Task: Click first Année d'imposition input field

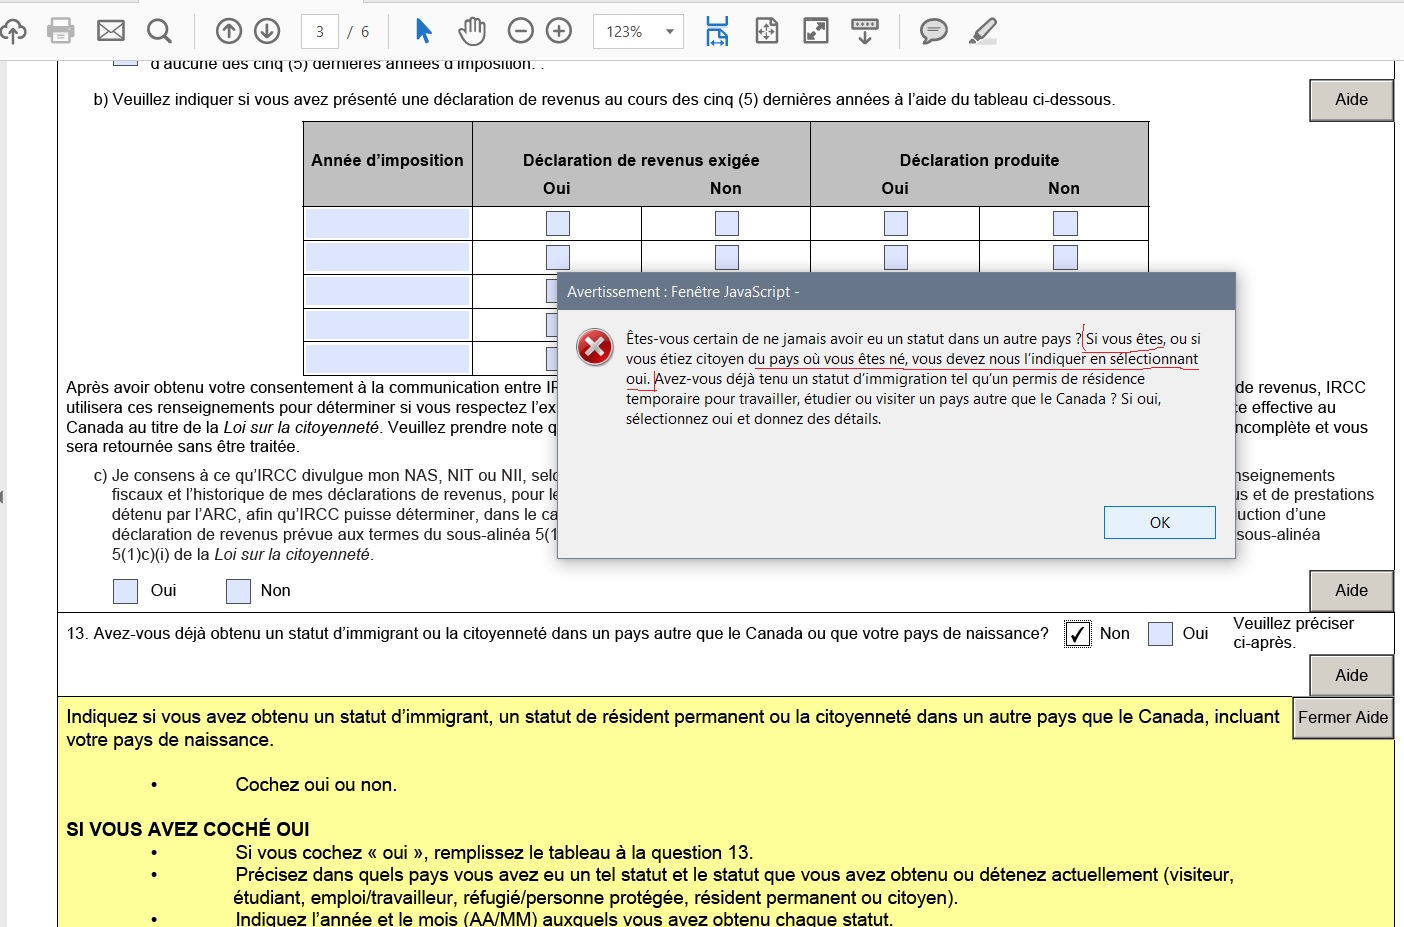Action: click(x=387, y=223)
